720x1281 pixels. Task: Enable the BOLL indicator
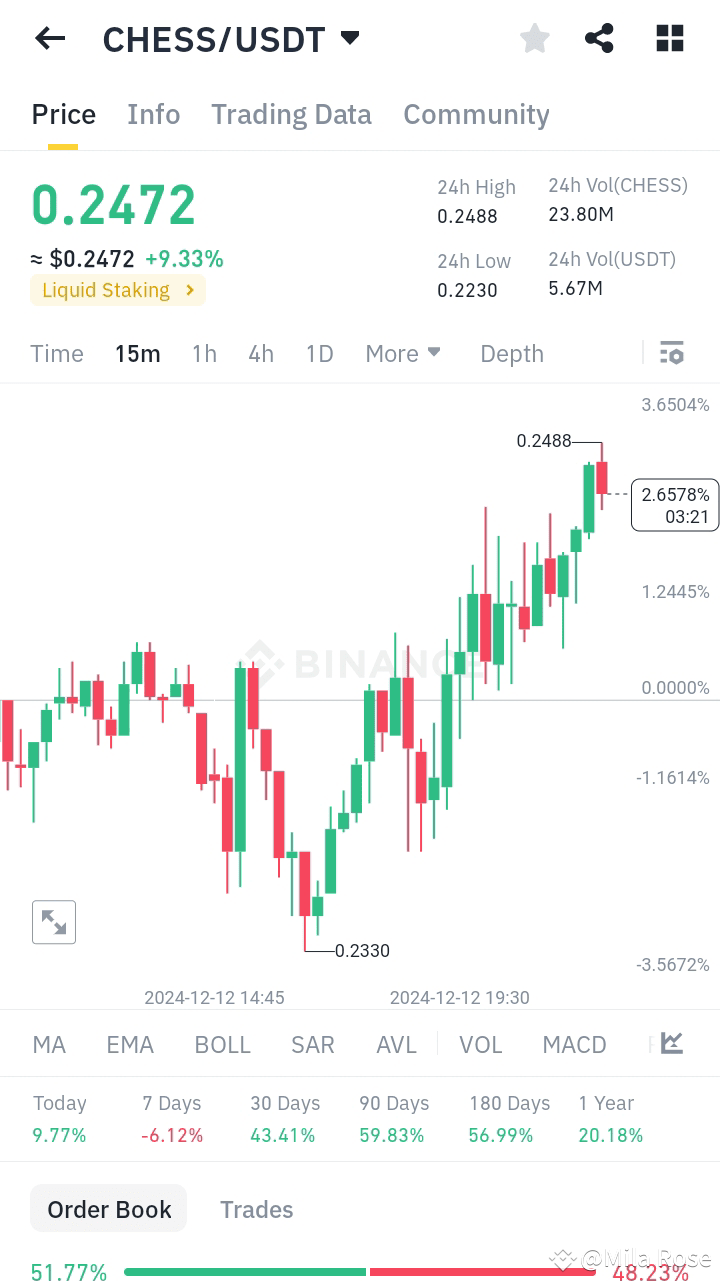coord(222,1044)
